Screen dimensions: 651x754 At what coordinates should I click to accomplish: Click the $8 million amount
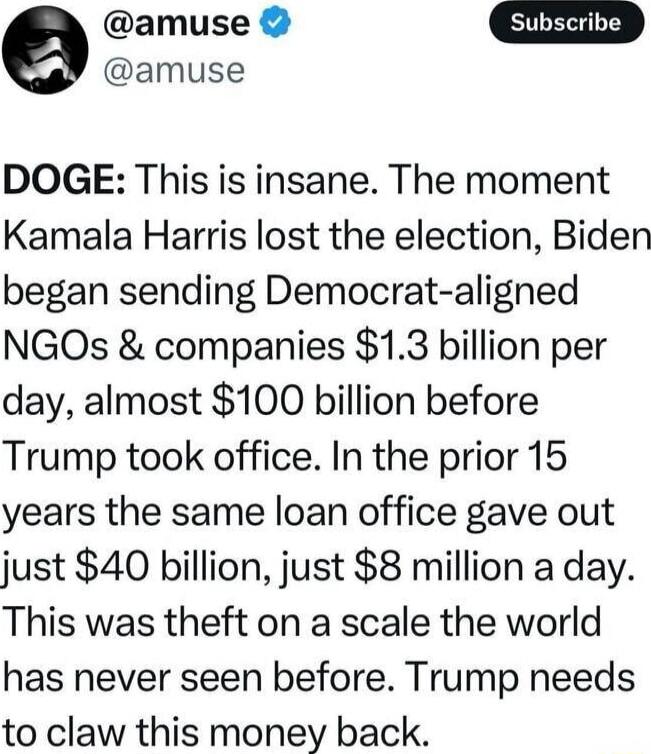coord(439,567)
